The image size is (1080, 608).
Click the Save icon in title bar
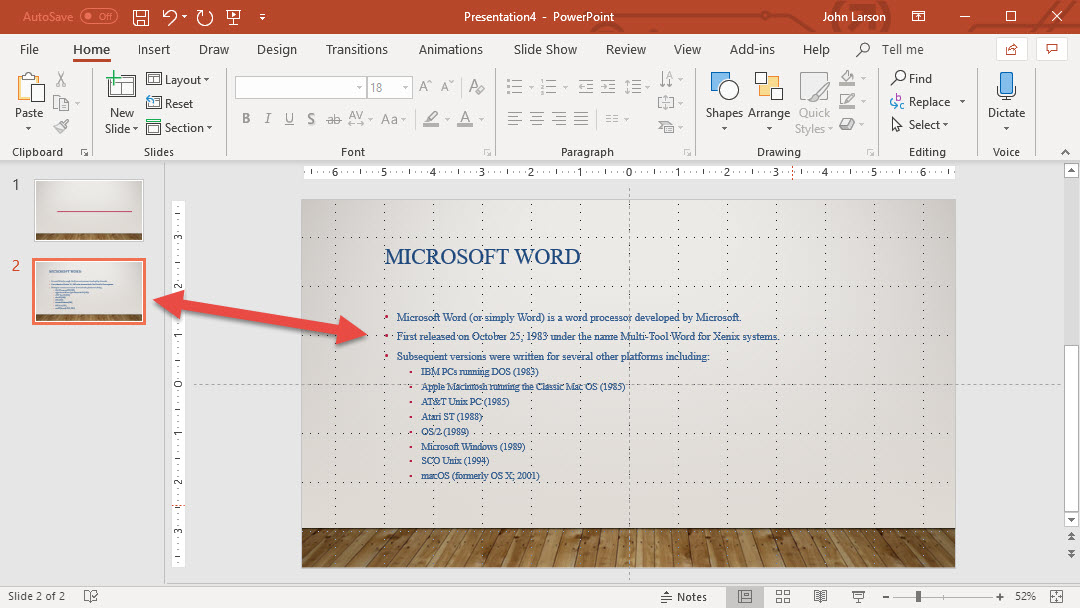(142, 17)
